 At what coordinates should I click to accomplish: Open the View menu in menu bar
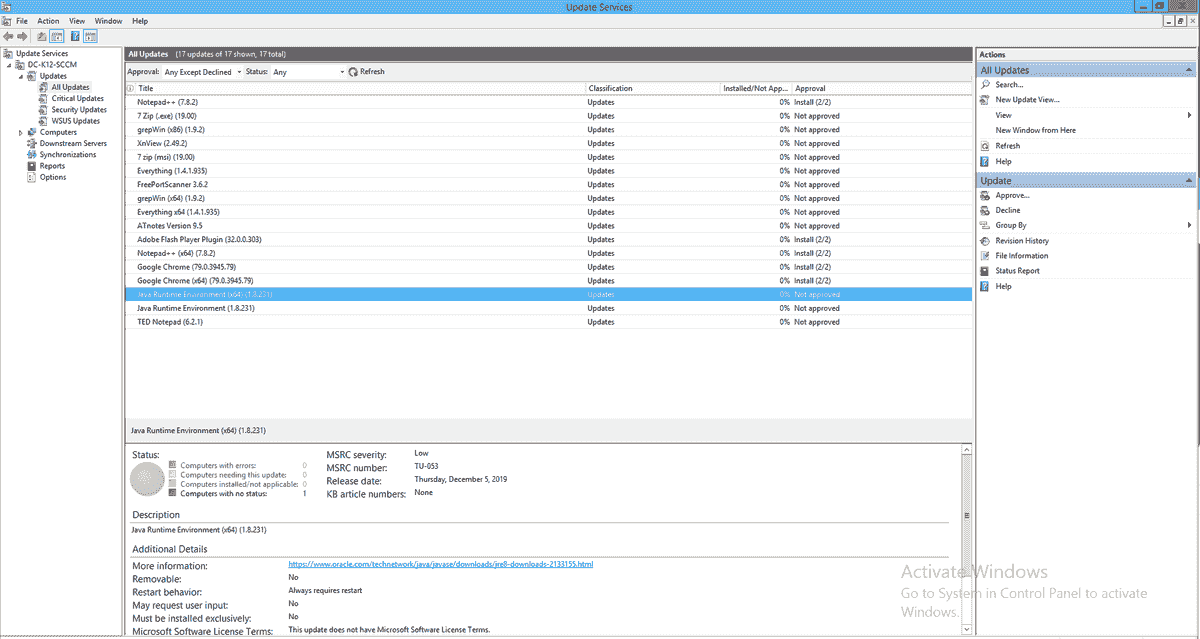click(x=77, y=21)
